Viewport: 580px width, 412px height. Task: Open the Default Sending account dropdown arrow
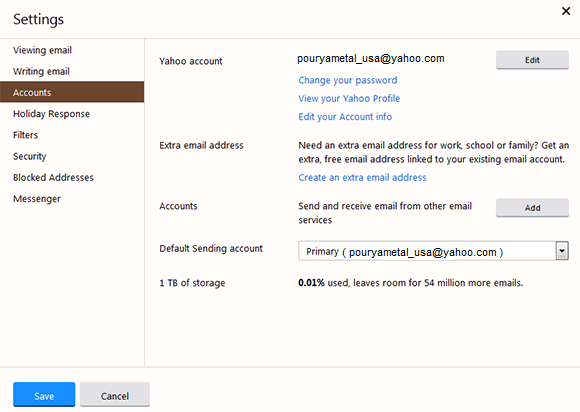pos(562,251)
